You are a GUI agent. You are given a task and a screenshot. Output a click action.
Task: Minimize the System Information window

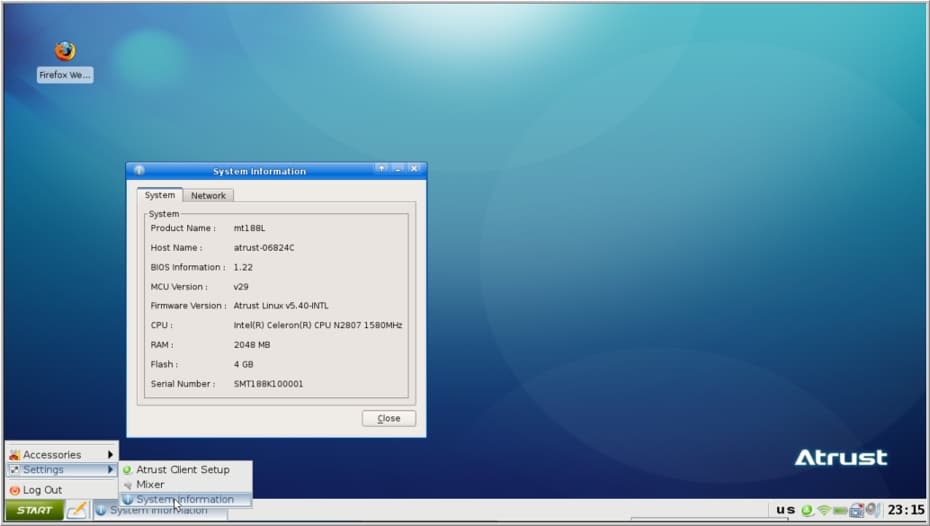pyautogui.click(x=398, y=169)
